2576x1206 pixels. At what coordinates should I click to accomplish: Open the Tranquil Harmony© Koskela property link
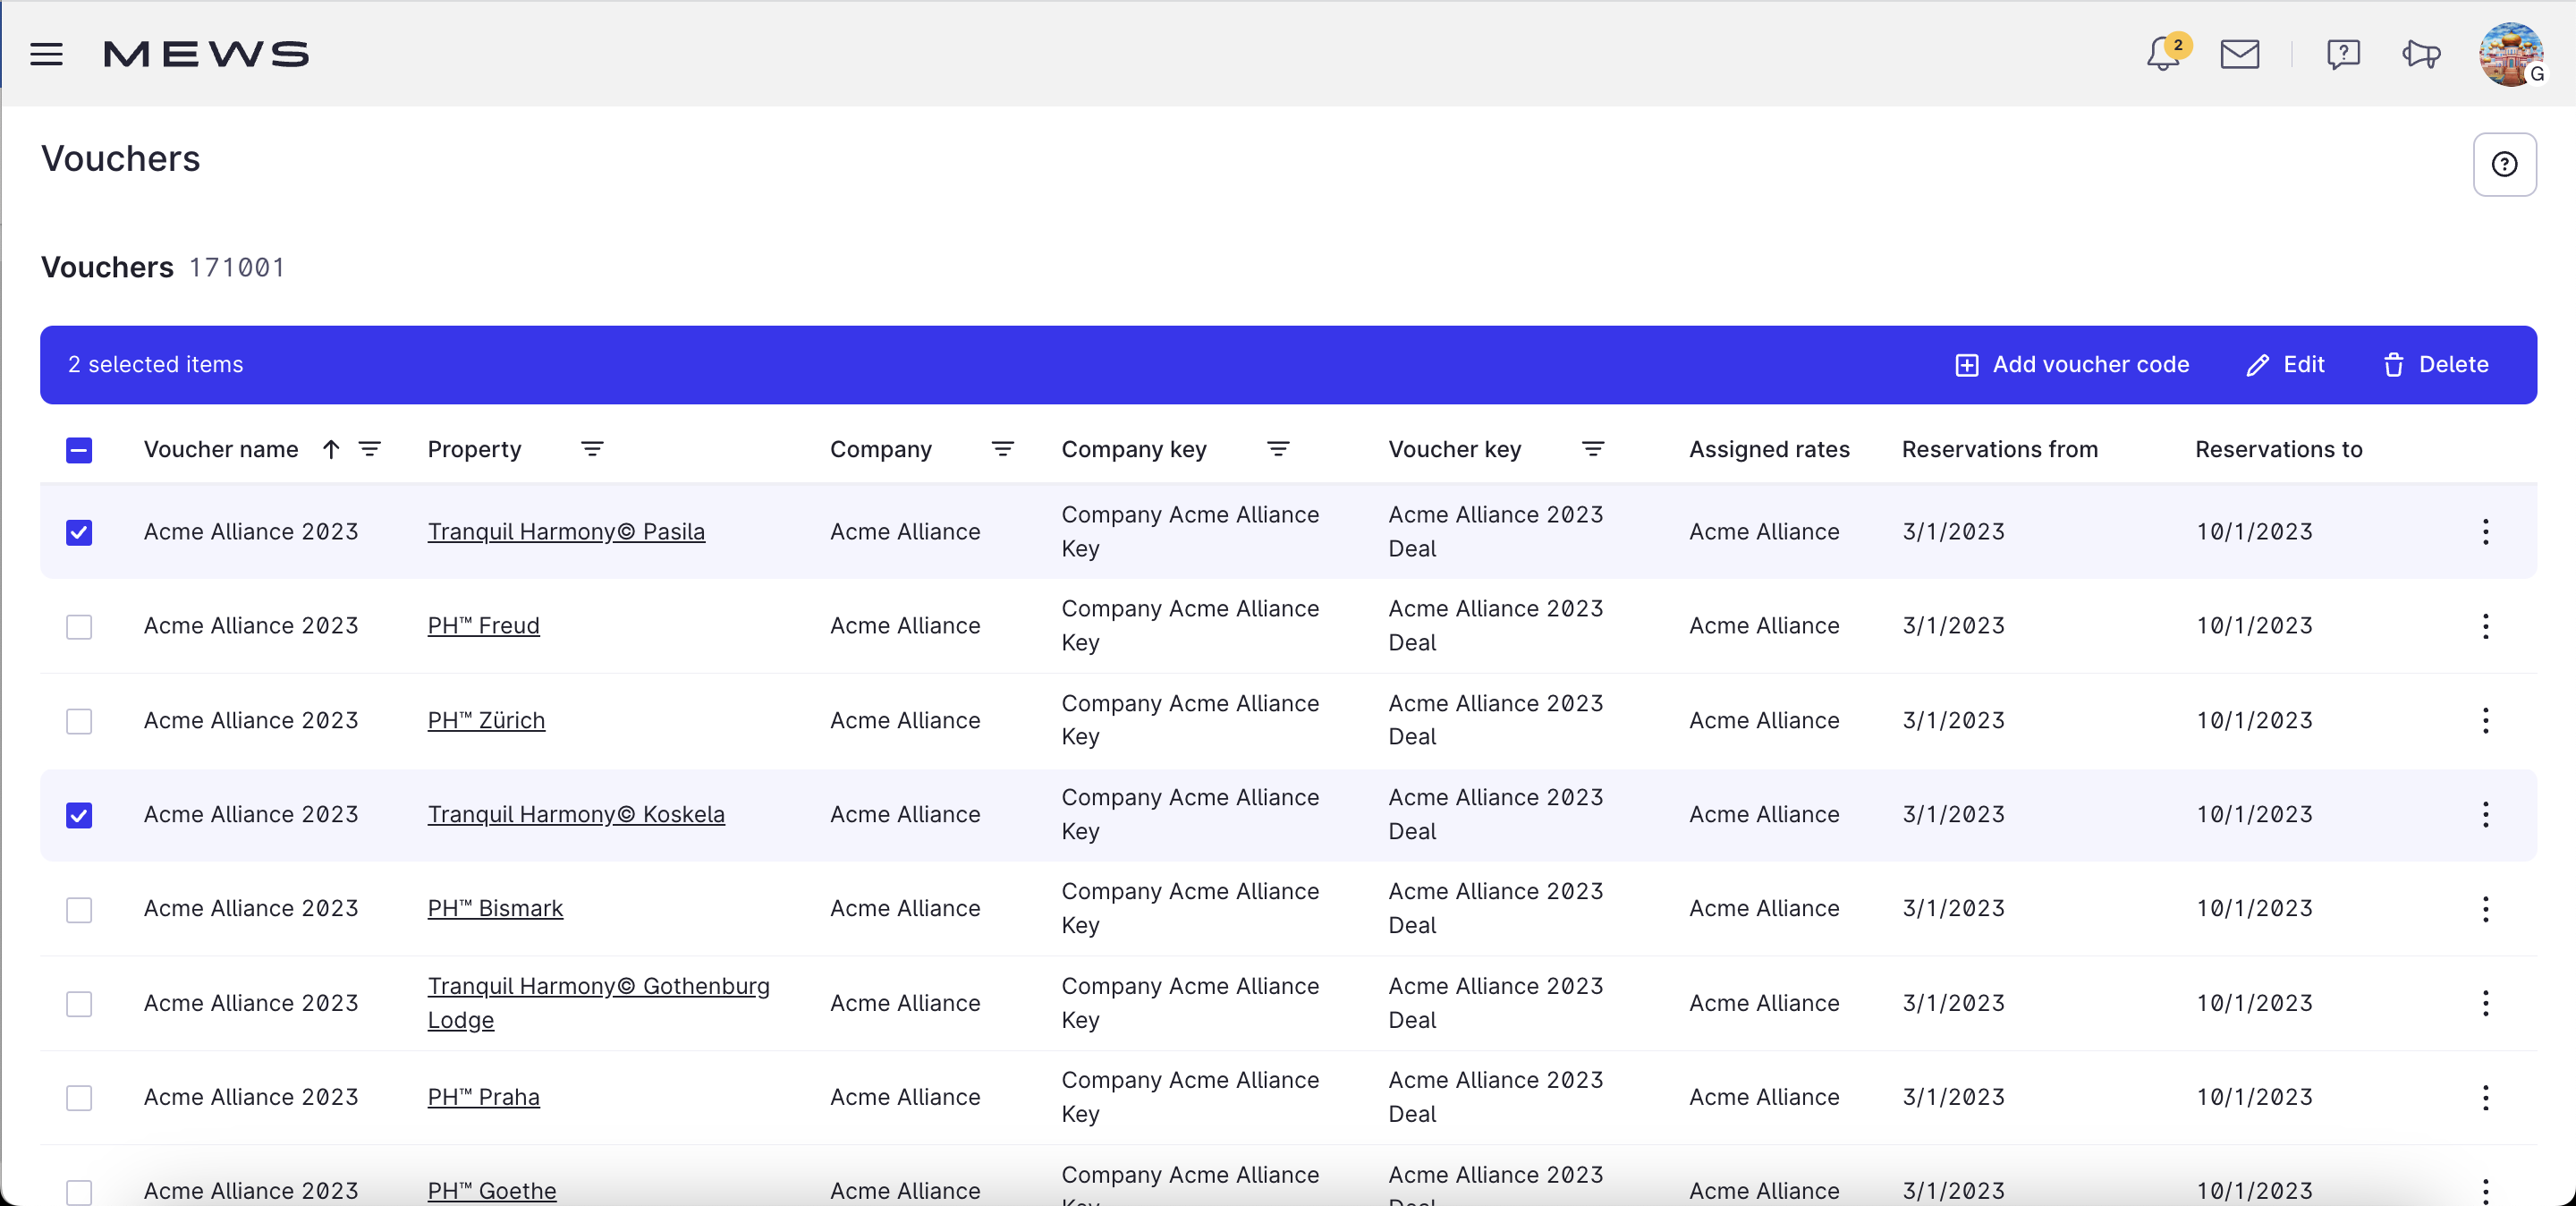[x=576, y=815]
